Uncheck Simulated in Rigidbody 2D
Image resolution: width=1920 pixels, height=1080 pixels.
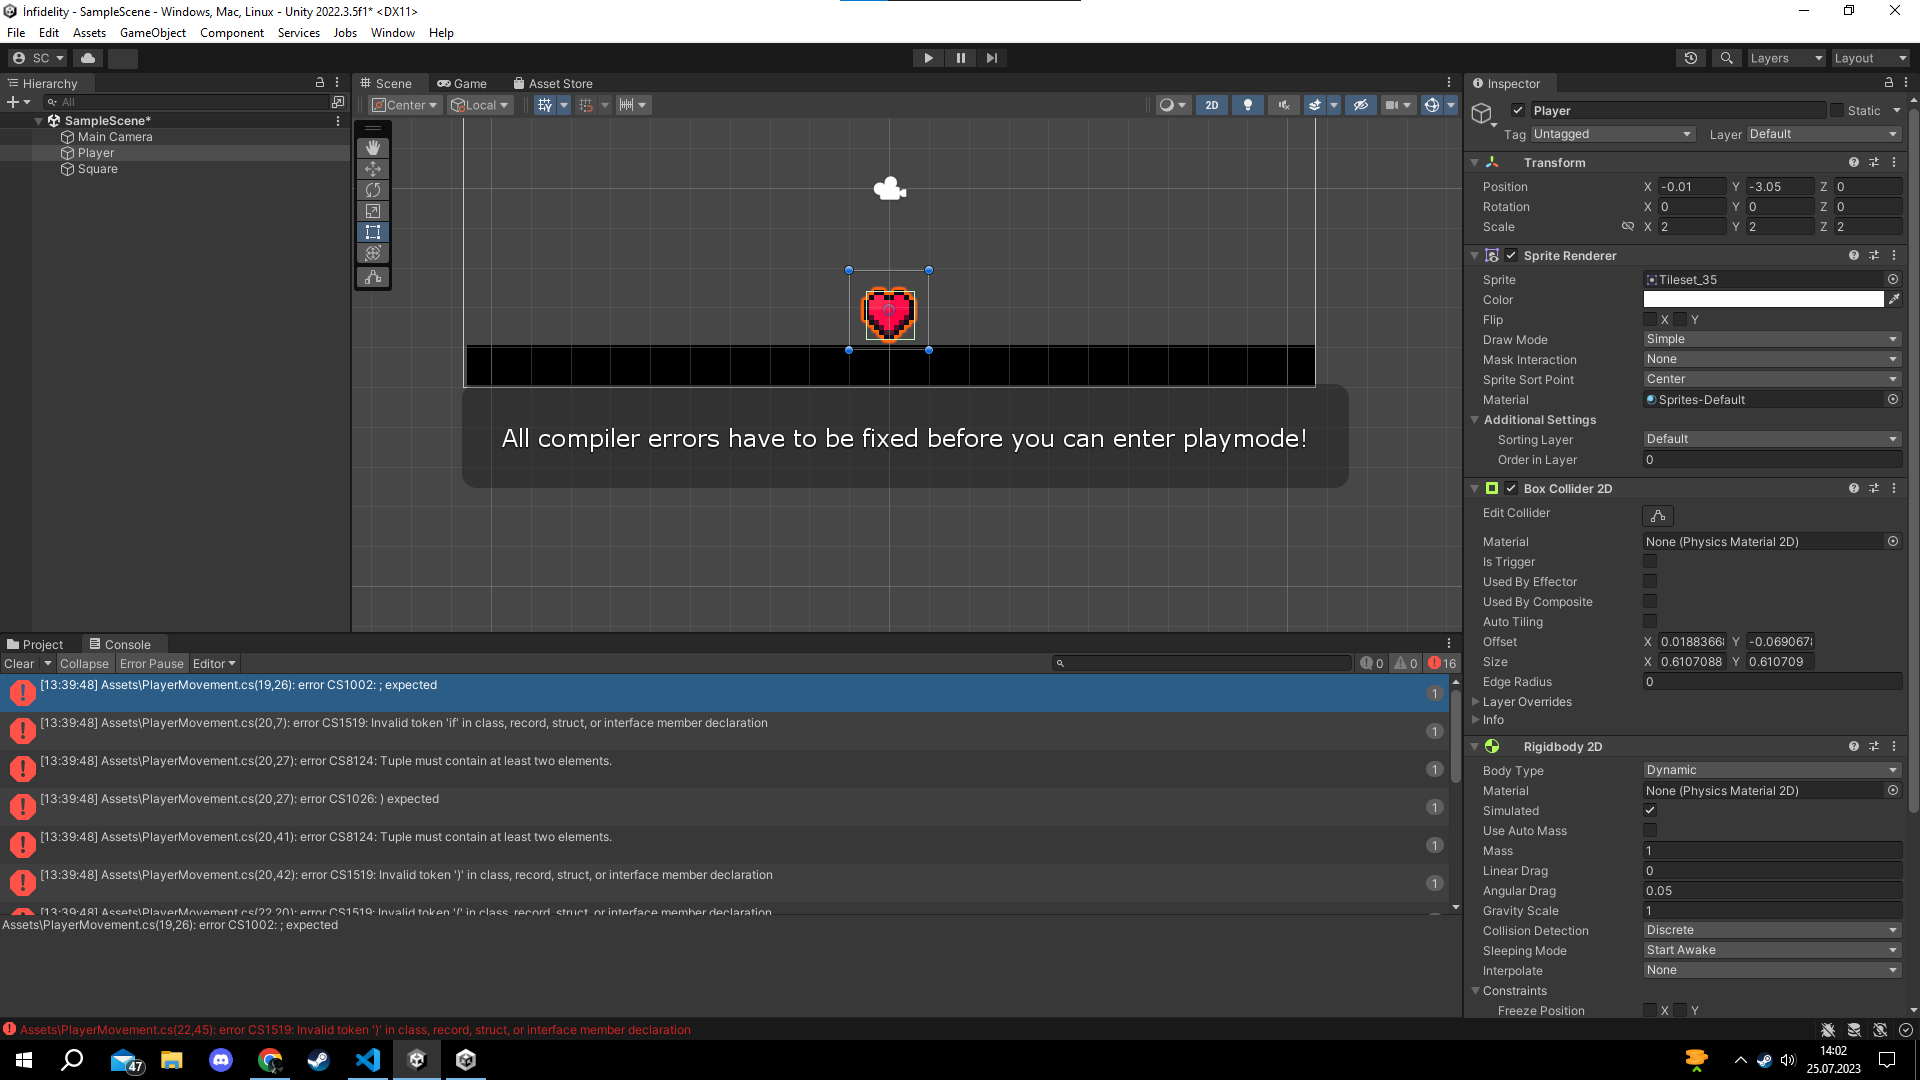tap(1650, 811)
